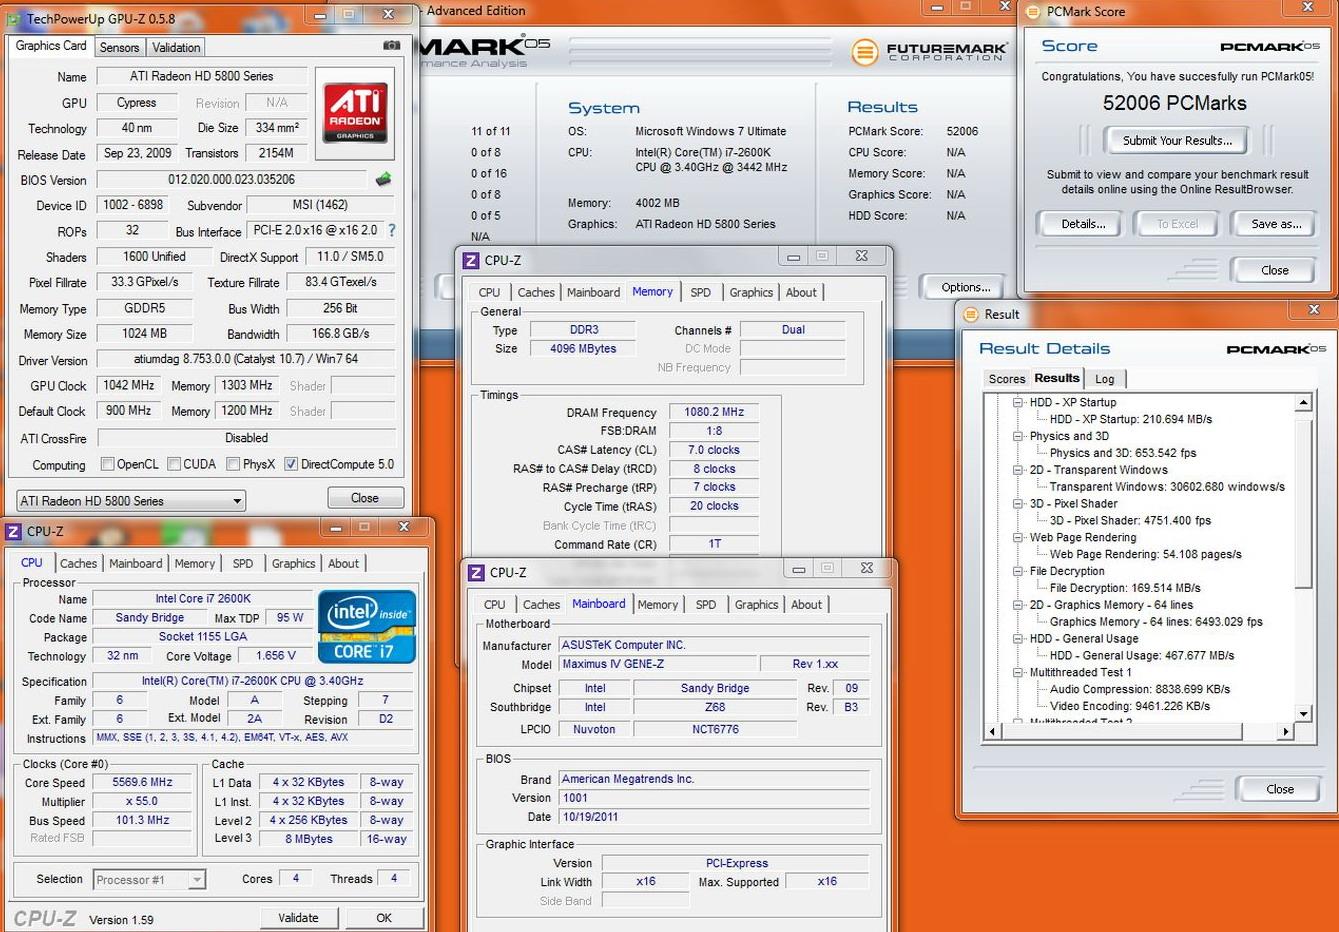Viewport: 1339px width, 932px height.
Task: Switch to the Log tab in Result window
Action: click(1105, 379)
